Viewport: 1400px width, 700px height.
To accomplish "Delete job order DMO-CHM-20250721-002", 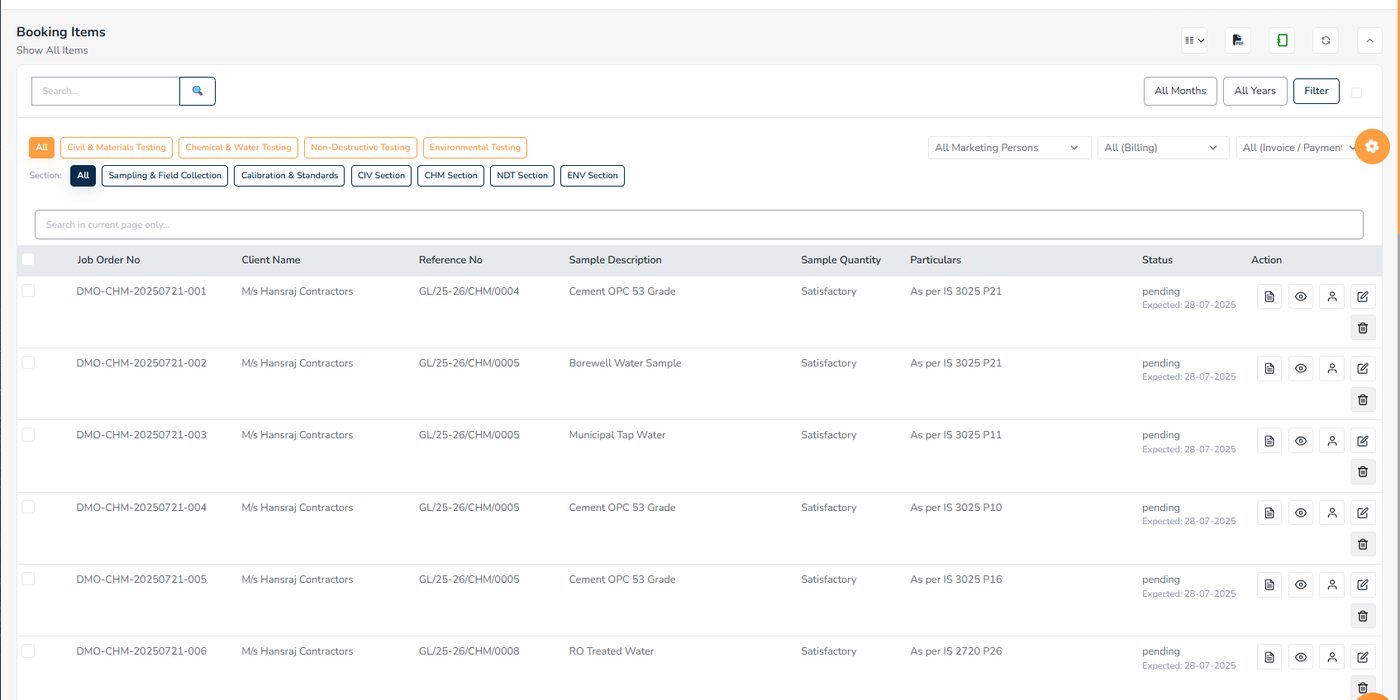I will pyautogui.click(x=1363, y=399).
